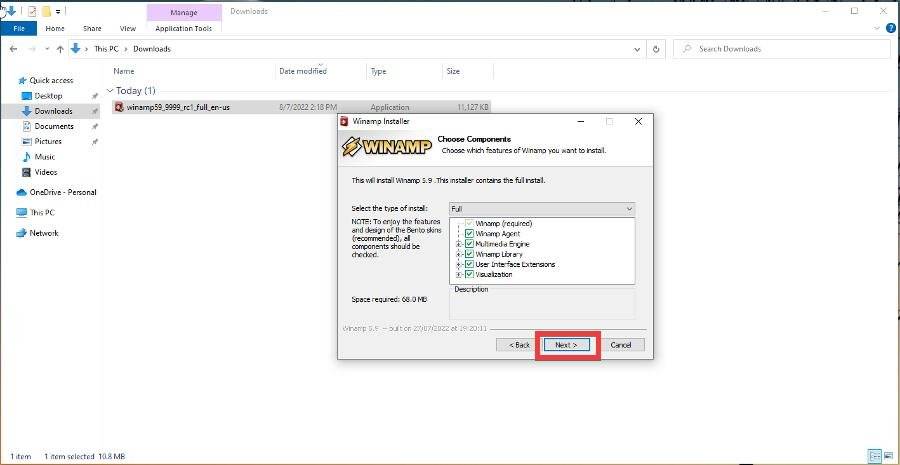
Task: Click the search magnifier icon
Action: (686, 49)
